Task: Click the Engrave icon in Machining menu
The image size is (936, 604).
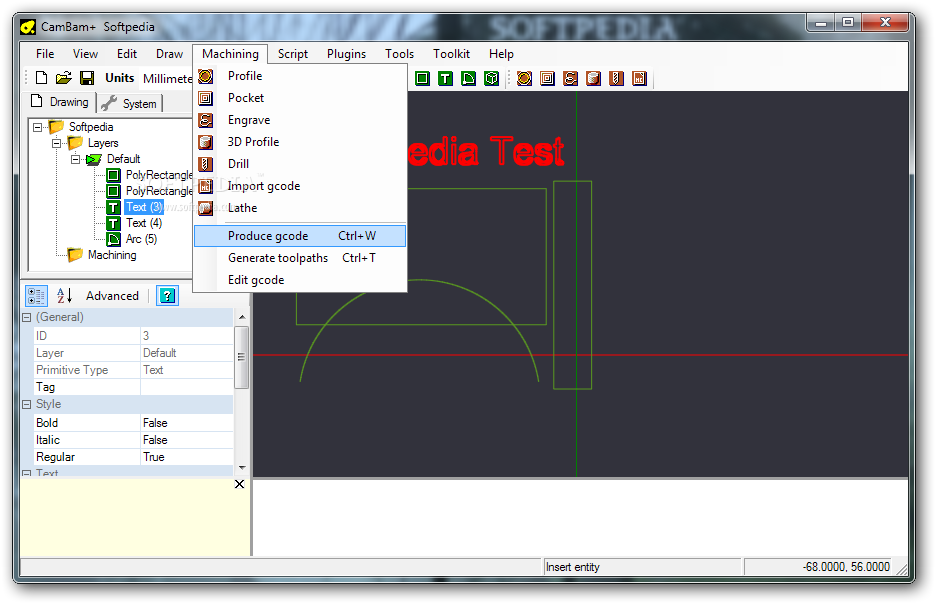Action: [x=205, y=120]
